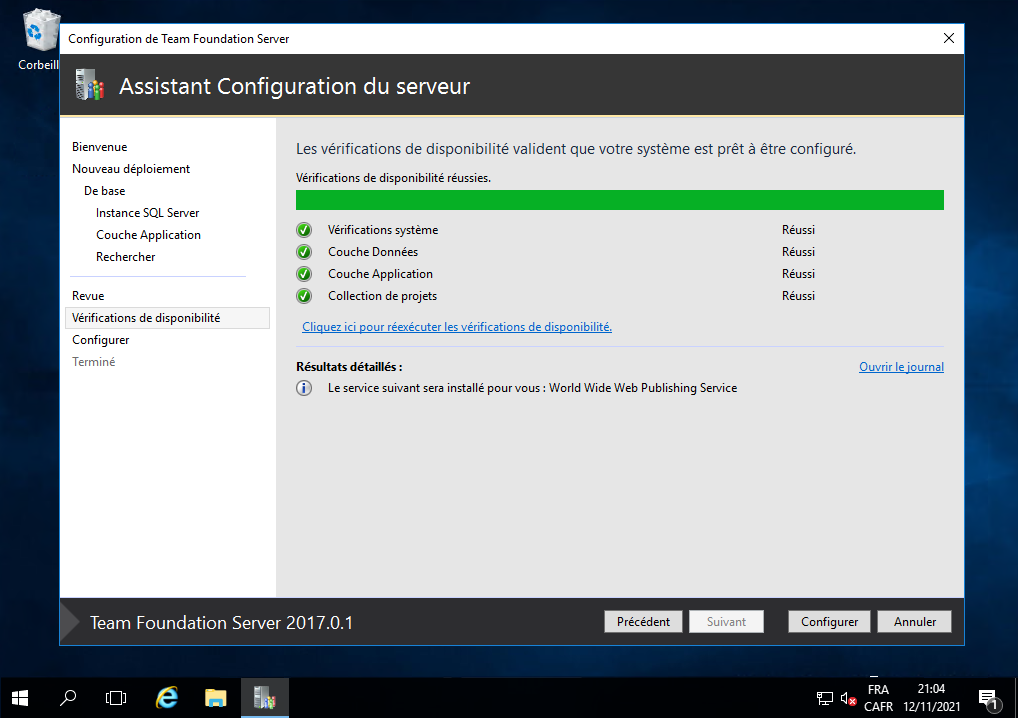
Task: Open Internet Explorer from the taskbar
Action: point(167,697)
